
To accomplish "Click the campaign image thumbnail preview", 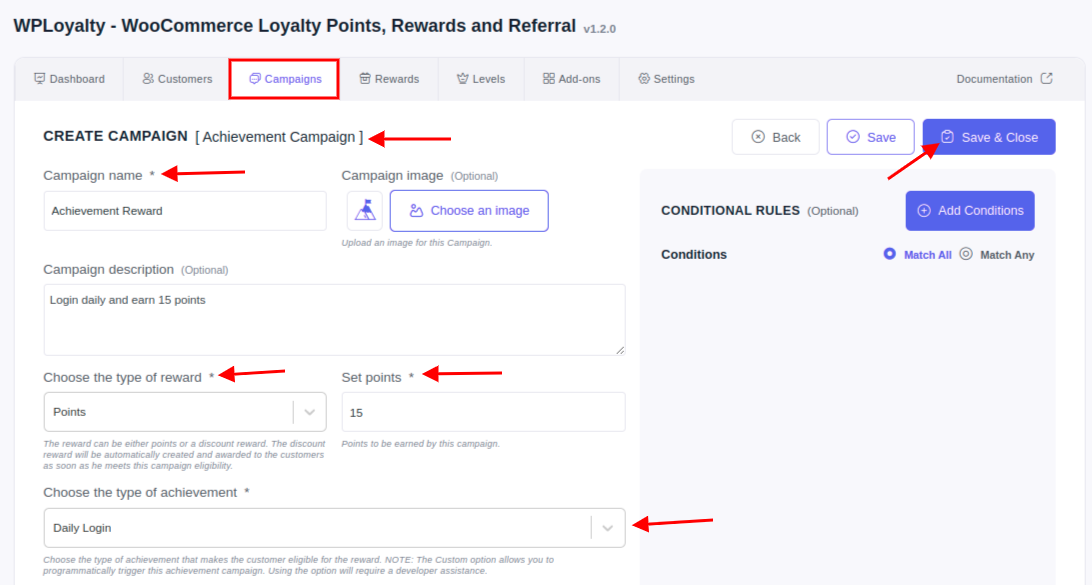I will click(365, 210).
